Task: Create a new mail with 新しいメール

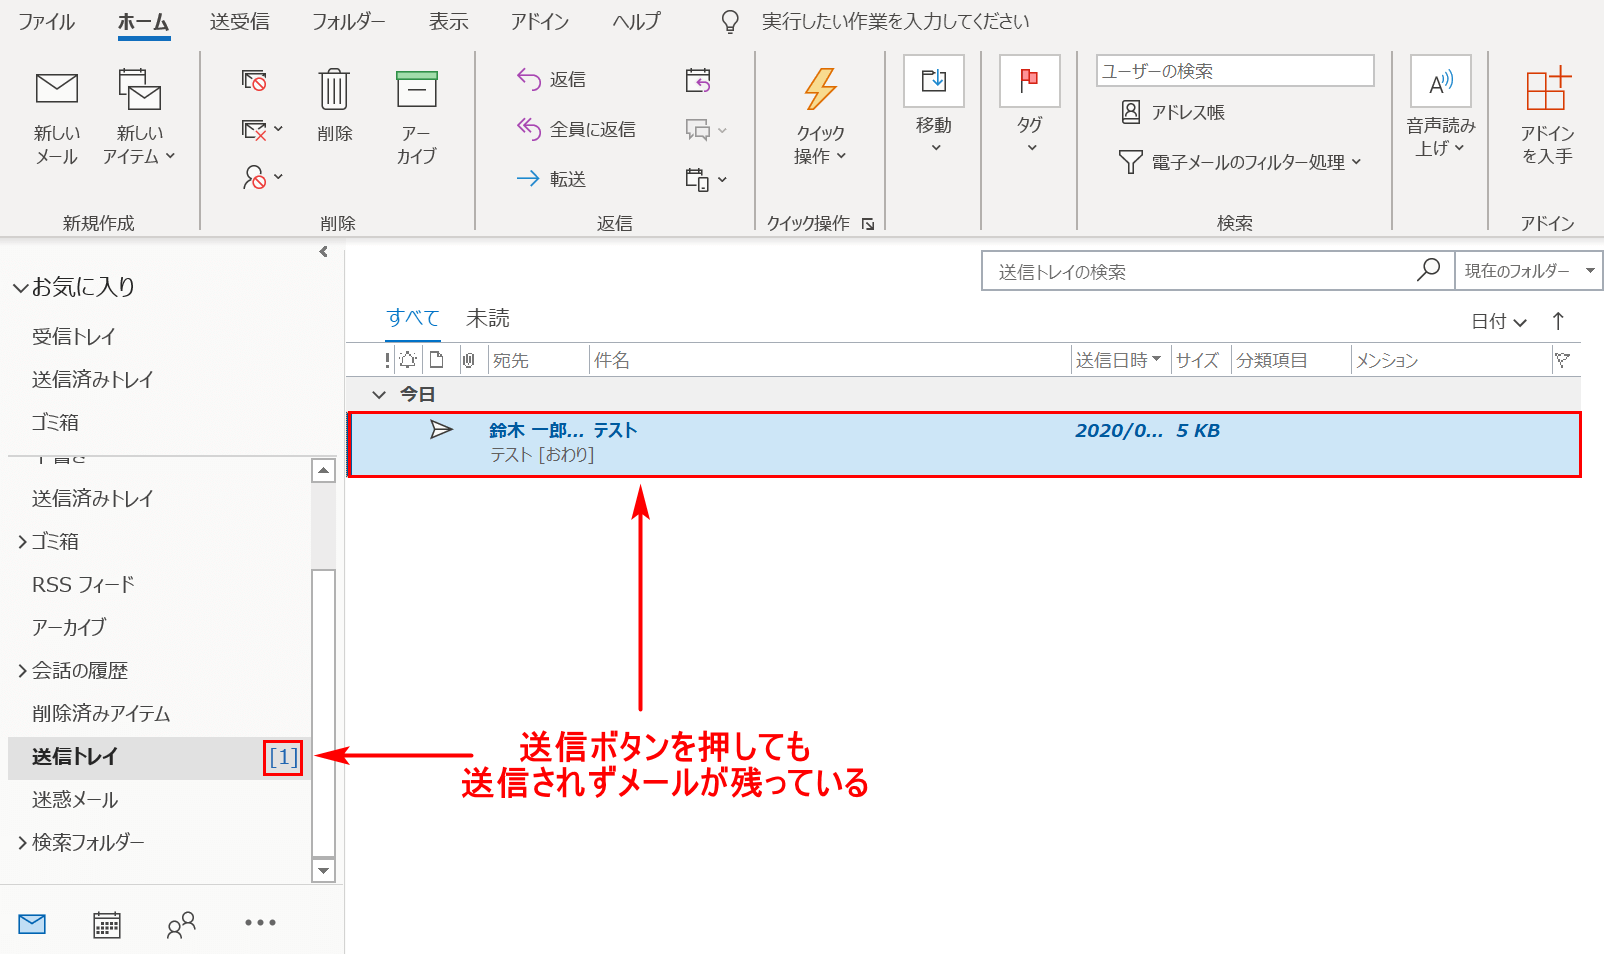Action: click(57, 117)
